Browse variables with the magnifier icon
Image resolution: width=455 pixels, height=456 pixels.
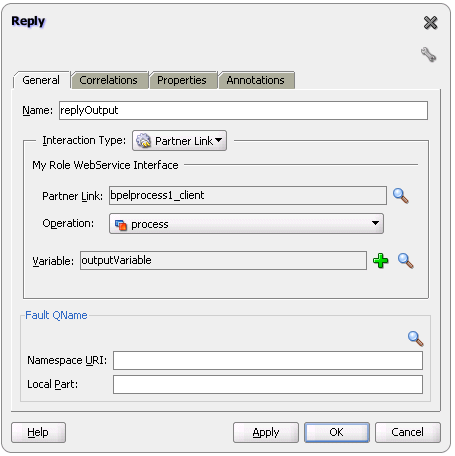pos(406,261)
